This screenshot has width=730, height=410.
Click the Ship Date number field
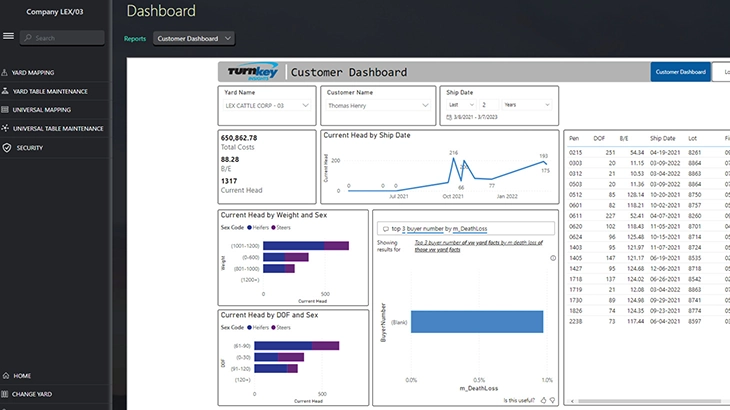(488, 105)
